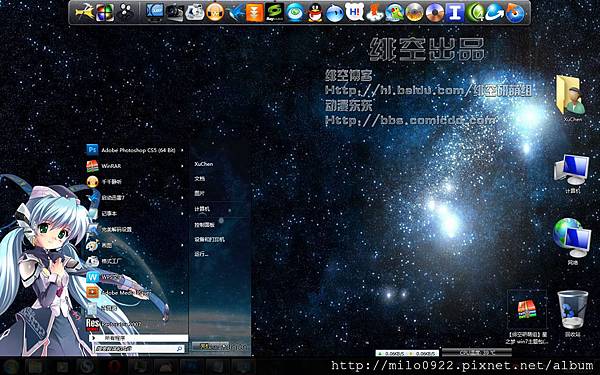Expand the 记事本 jump list arrow
The width and height of the screenshot is (600, 375).
pyautogui.click(x=182, y=214)
